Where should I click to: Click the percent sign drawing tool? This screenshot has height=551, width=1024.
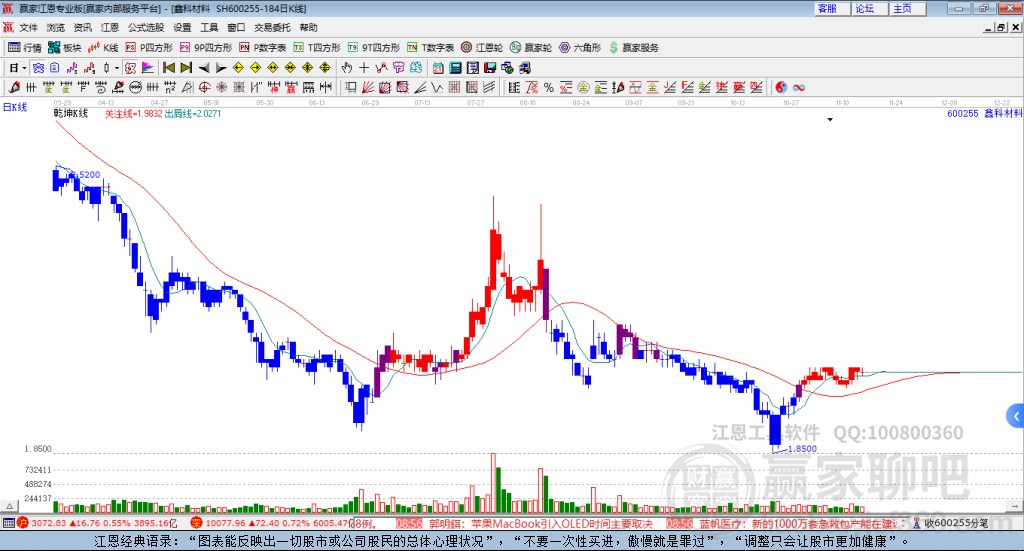(549, 87)
